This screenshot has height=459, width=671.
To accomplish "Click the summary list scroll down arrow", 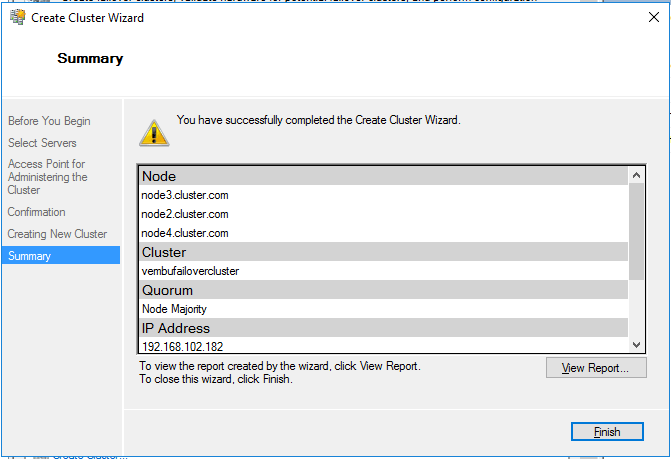I will click(636, 345).
